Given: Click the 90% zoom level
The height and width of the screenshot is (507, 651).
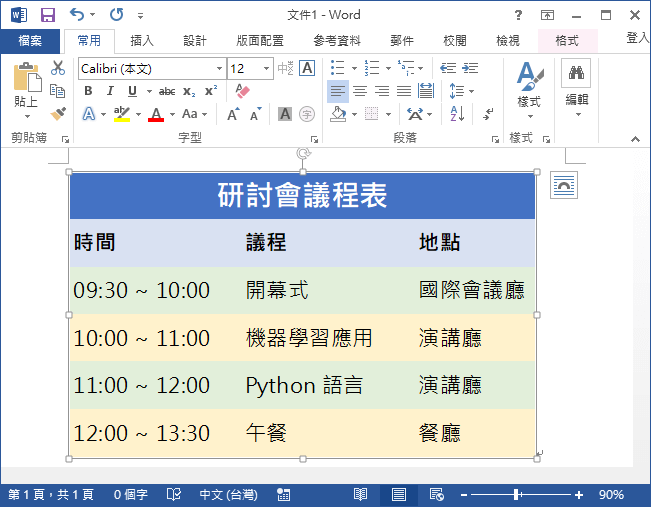Looking at the screenshot, I should (611, 495).
